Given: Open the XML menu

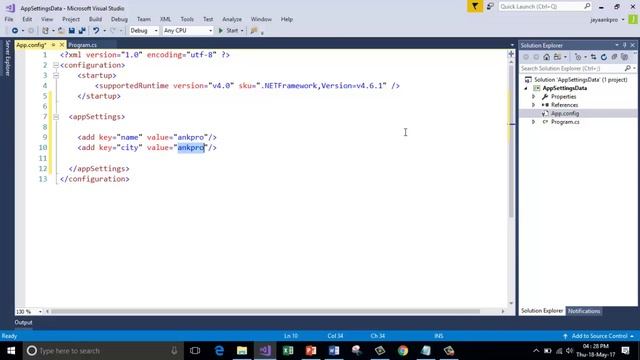Looking at the screenshot, I should (x=165, y=19).
